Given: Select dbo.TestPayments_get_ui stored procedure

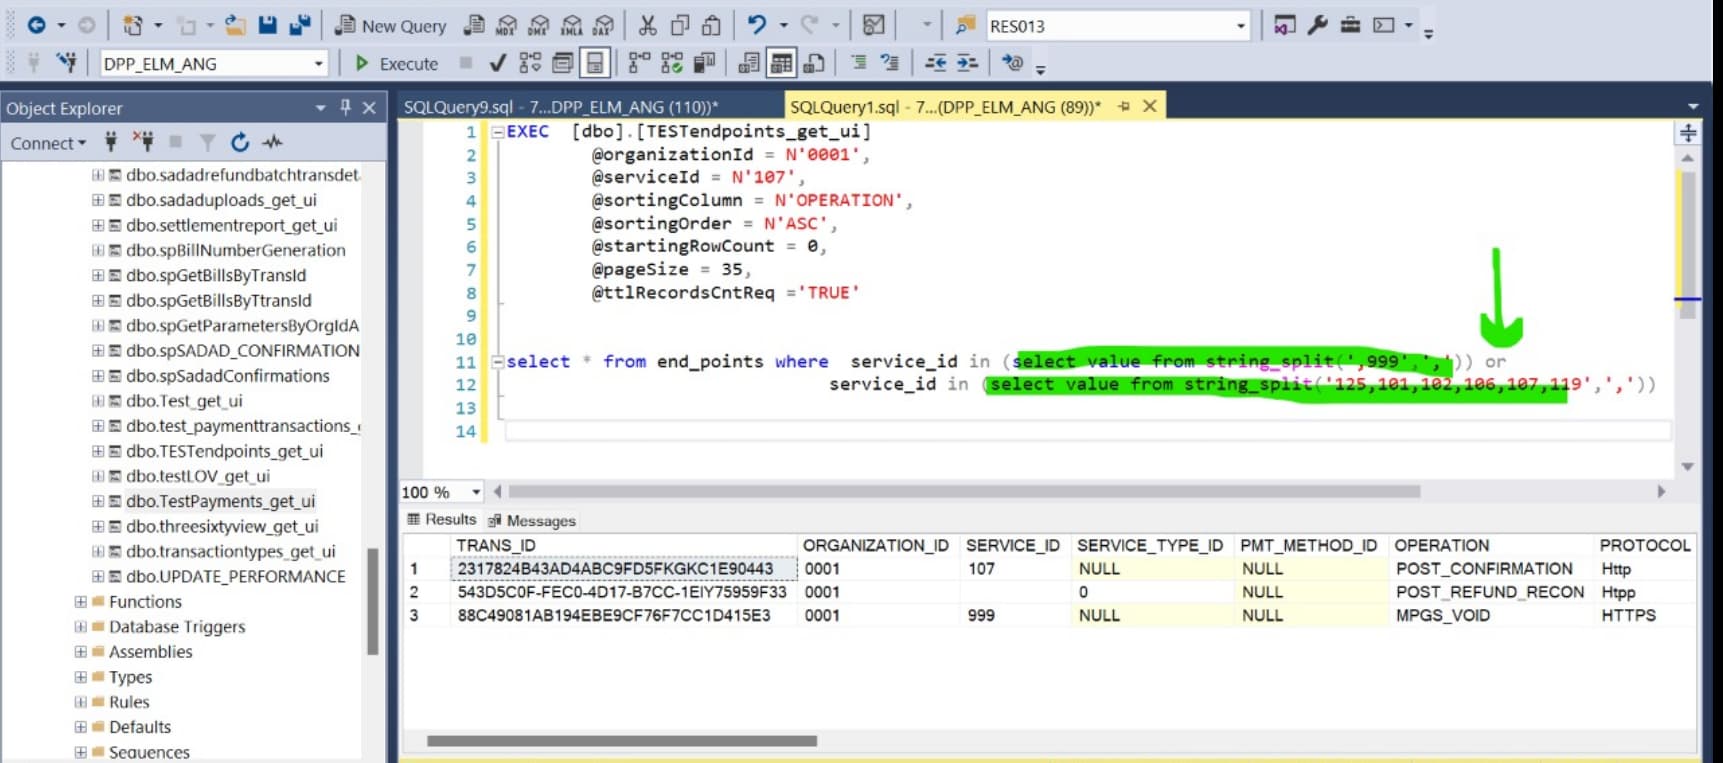Looking at the screenshot, I should click(x=220, y=501).
